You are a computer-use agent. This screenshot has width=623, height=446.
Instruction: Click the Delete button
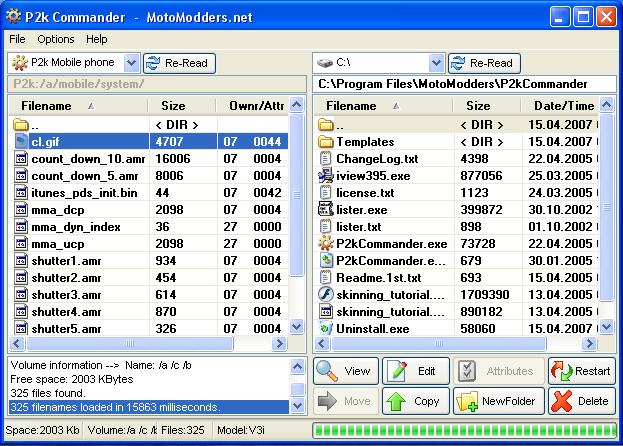(x=582, y=401)
